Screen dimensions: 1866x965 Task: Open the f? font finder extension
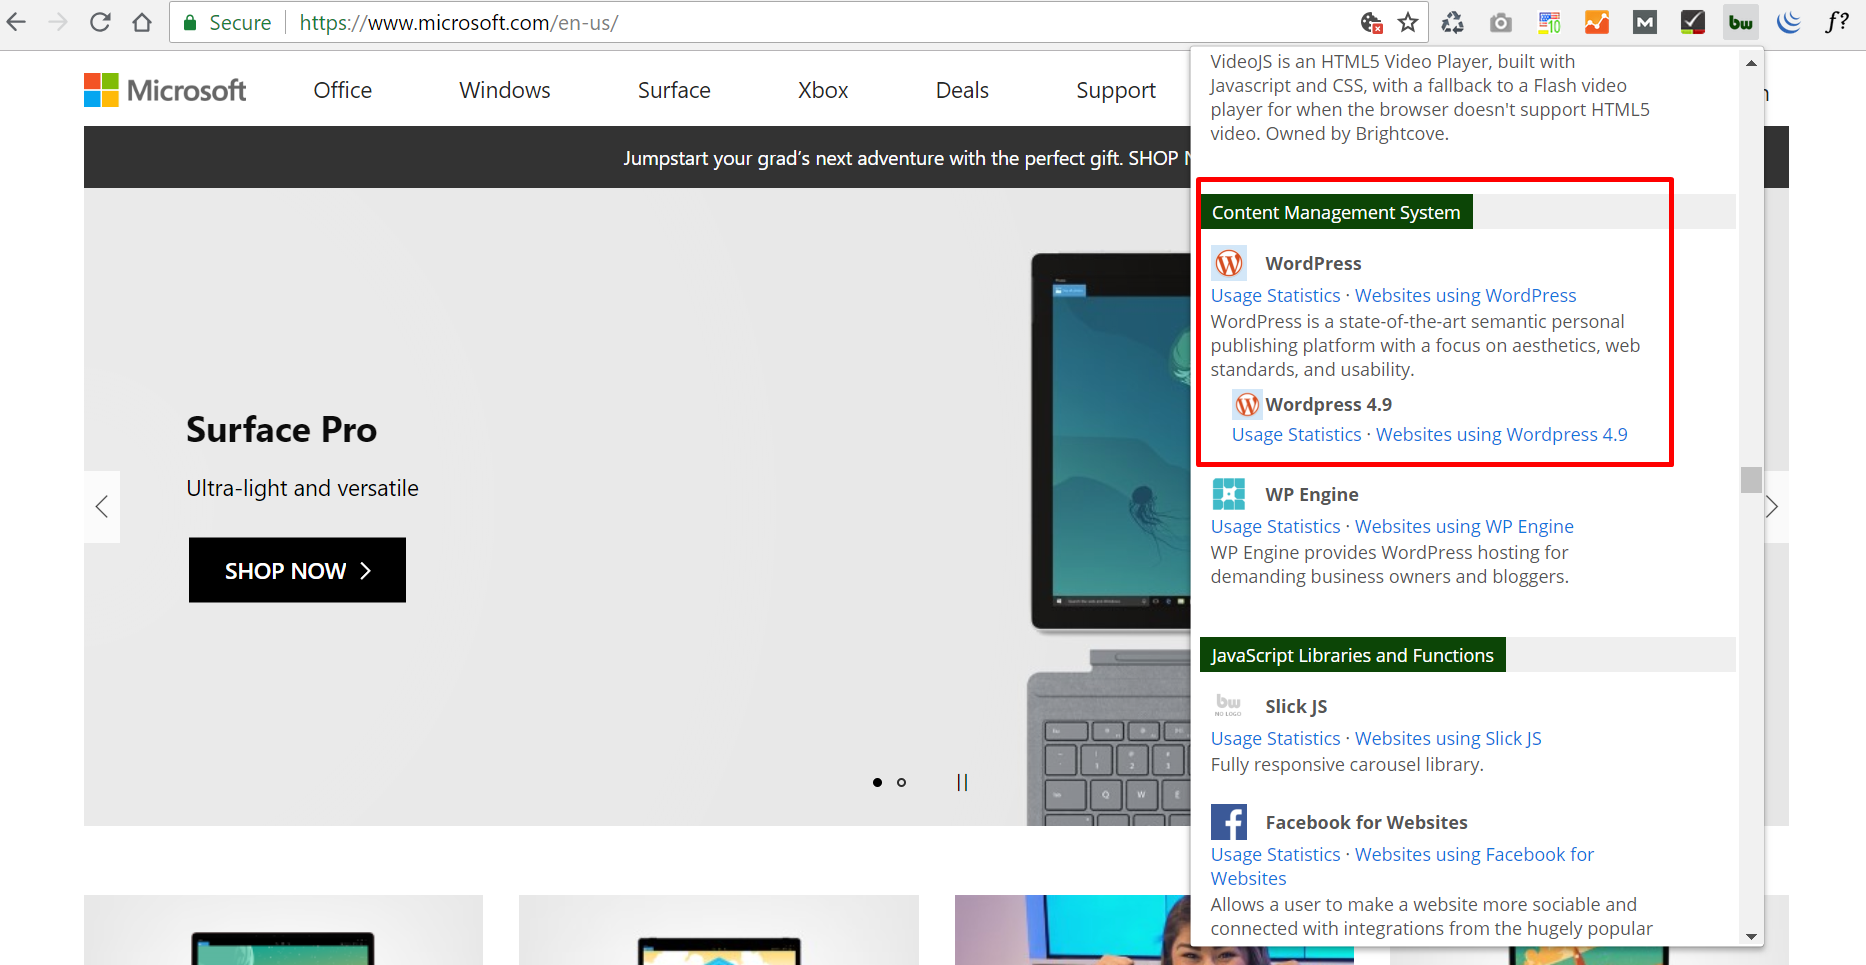(x=1837, y=22)
